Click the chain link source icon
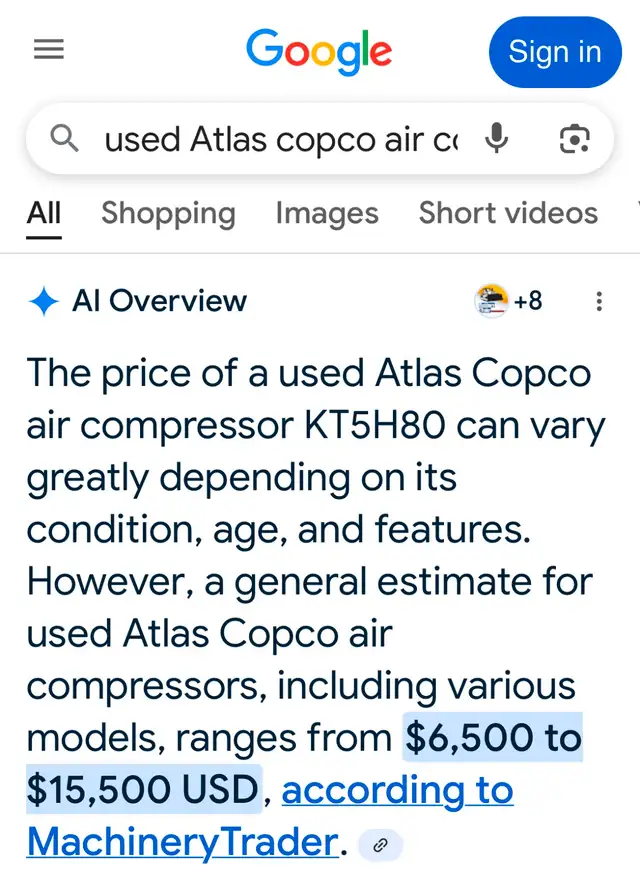This screenshot has height=886, width=640. (x=381, y=845)
